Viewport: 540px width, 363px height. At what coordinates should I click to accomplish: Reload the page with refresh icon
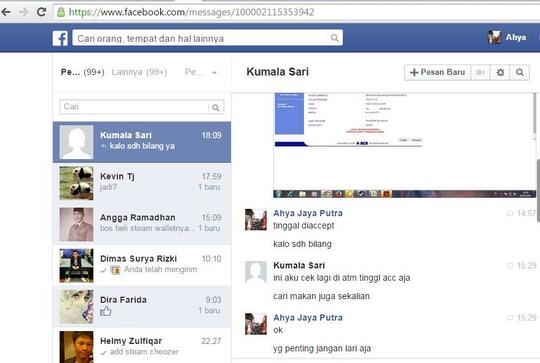click(41, 12)
